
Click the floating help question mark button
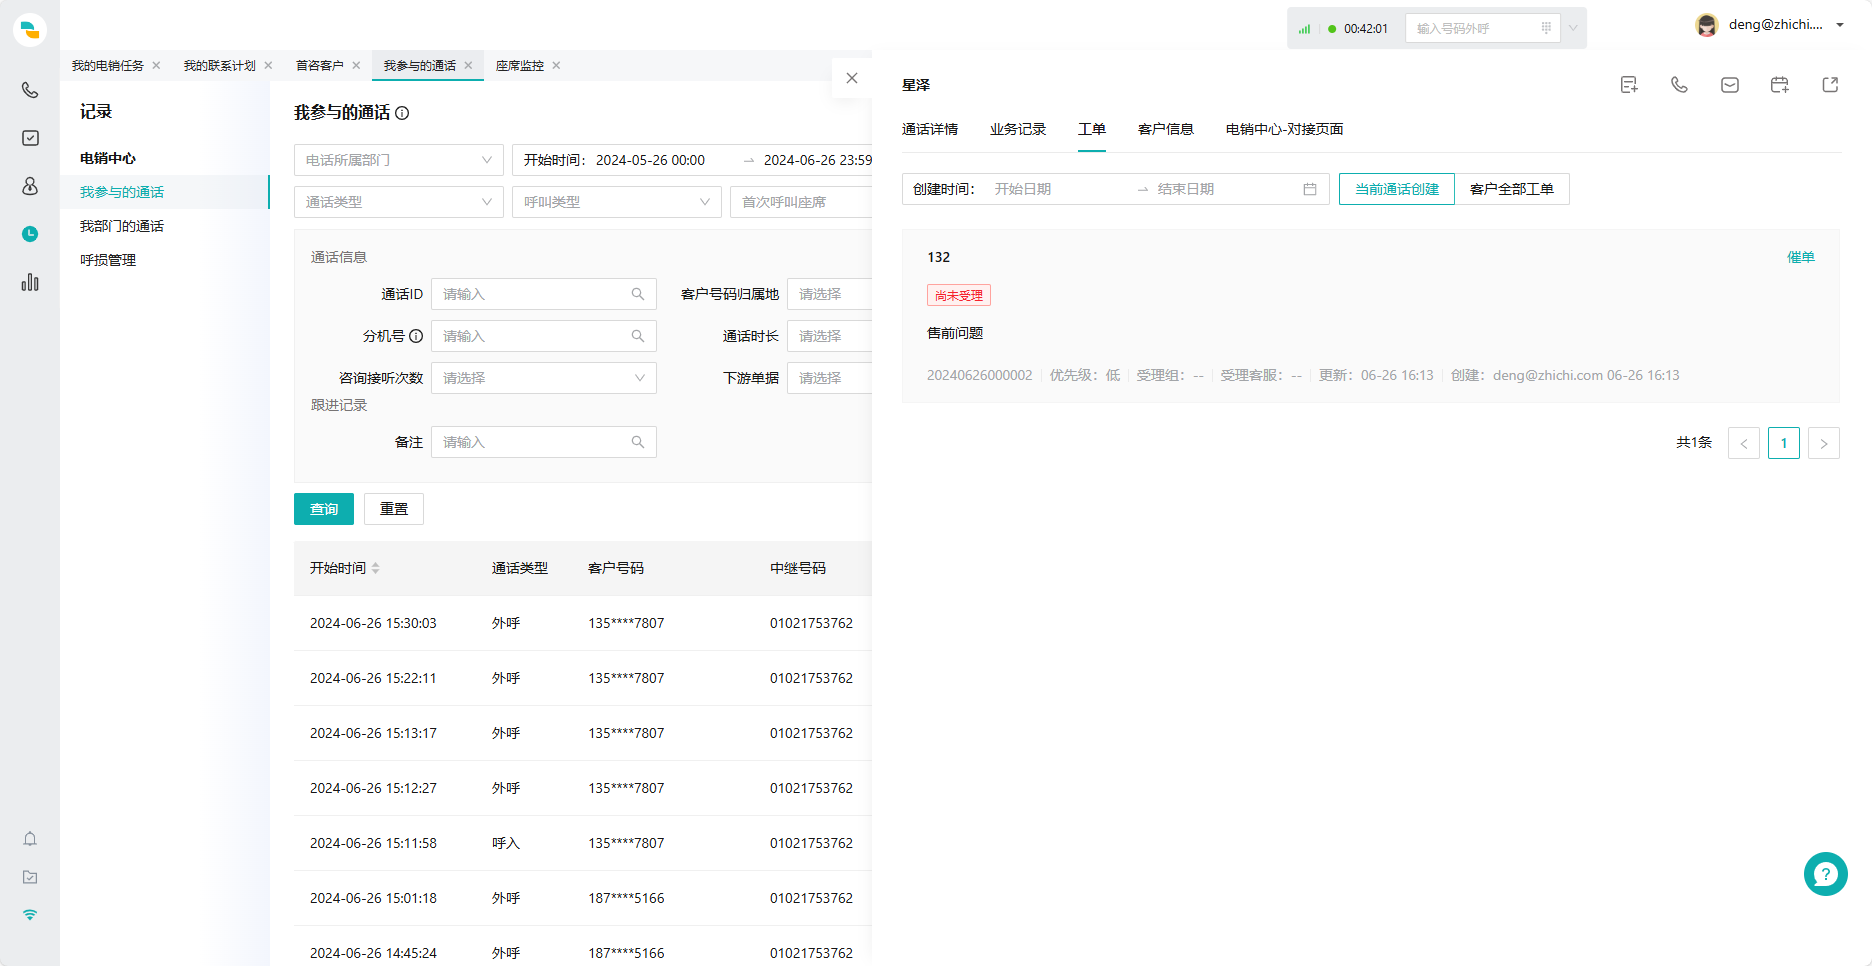pyautogui.click(x=1826, y=874)
